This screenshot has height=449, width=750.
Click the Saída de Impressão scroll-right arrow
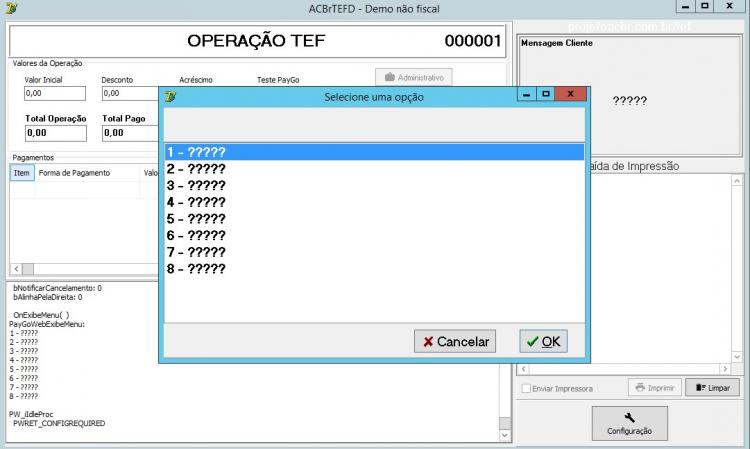pyautogui.click(x=726, y=369)
